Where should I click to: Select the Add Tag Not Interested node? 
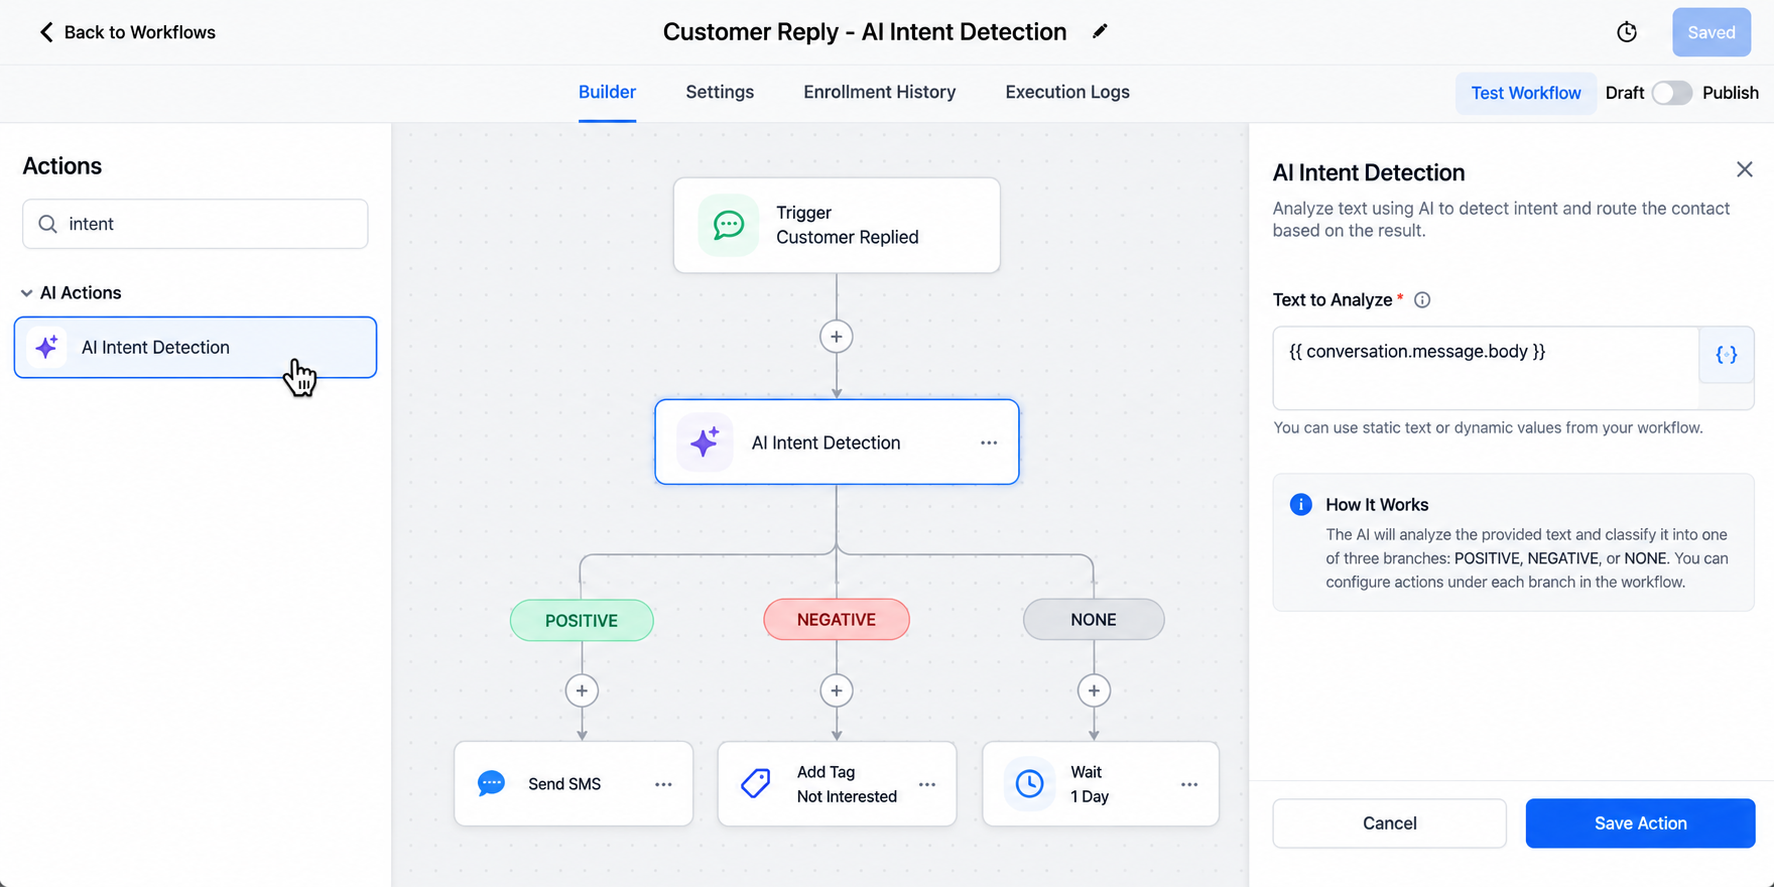tap(836, 783)
